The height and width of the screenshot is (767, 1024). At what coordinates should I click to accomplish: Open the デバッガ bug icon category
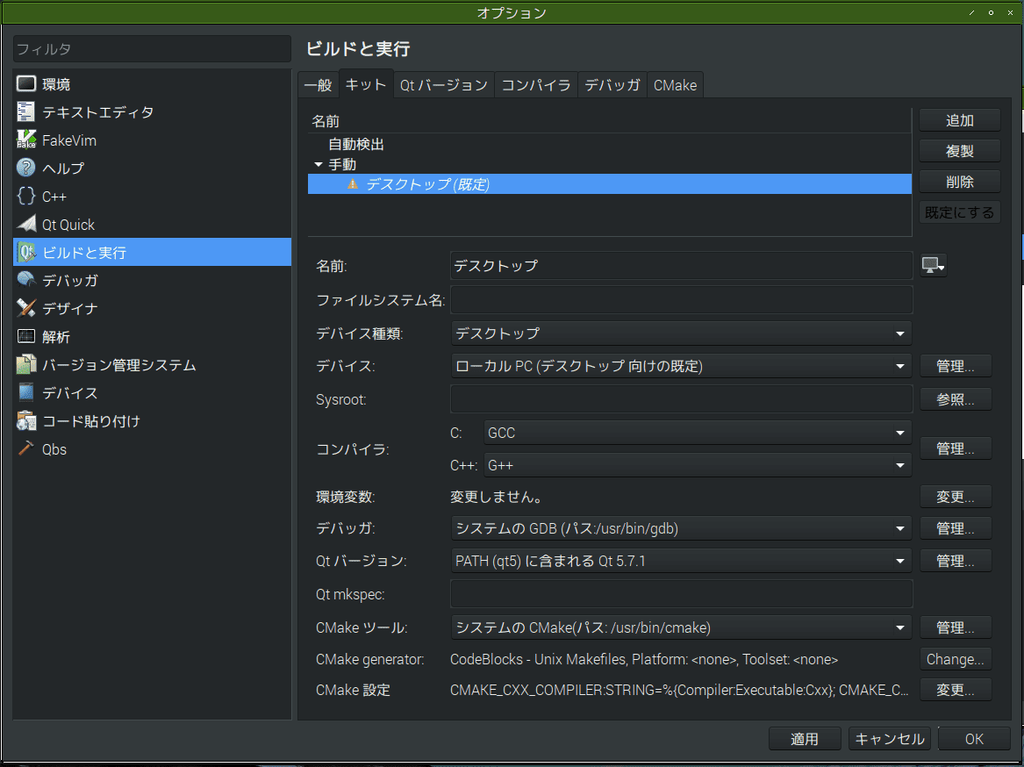[x=26, y=280]
